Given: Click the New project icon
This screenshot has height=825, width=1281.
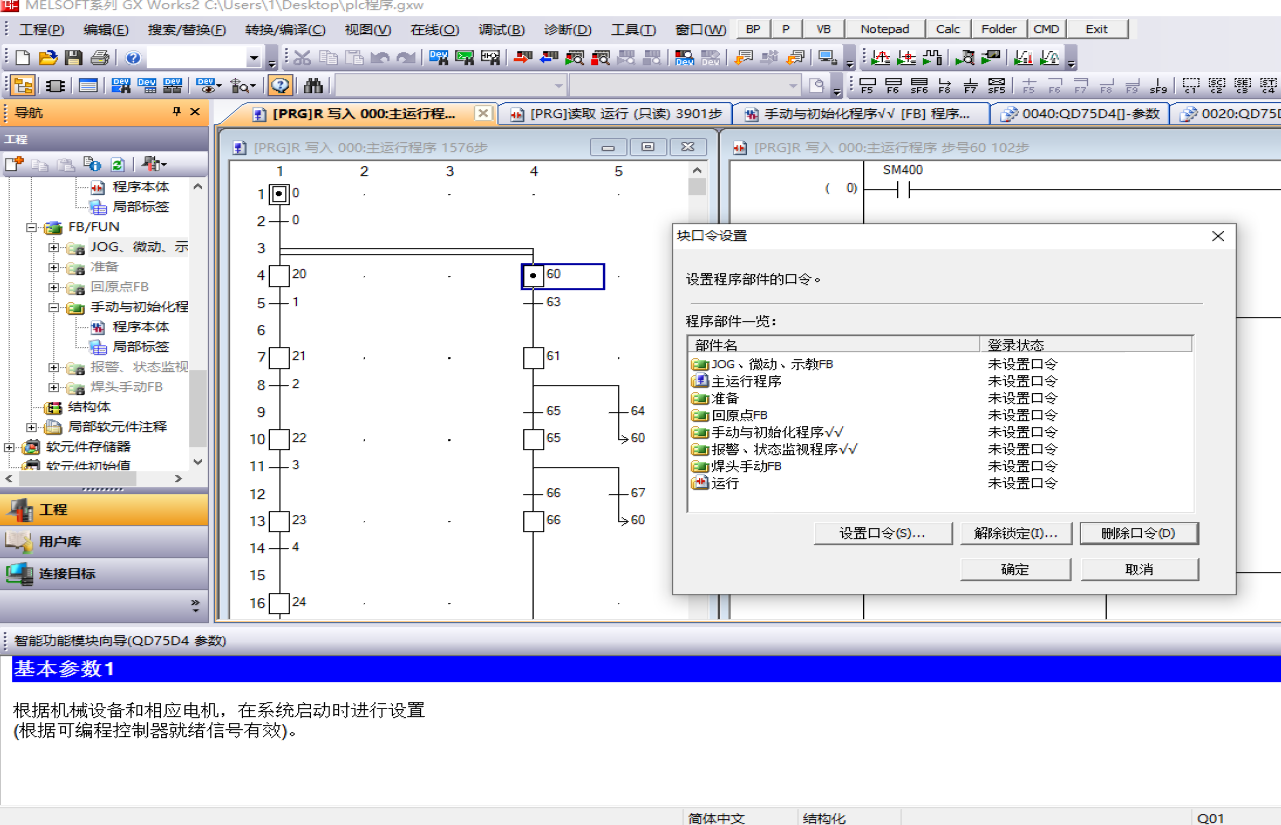Looking at the screenshot, I should point(23,57).
